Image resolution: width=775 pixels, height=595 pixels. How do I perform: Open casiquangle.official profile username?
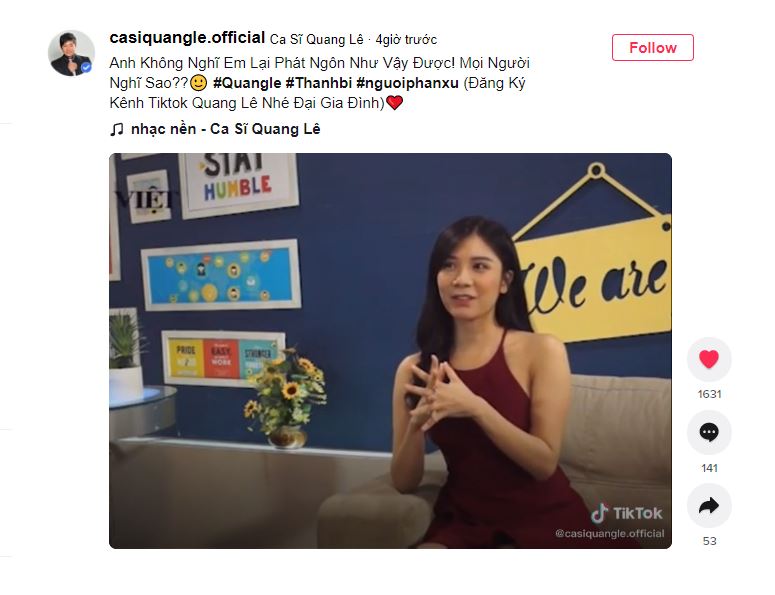point(187,38)
